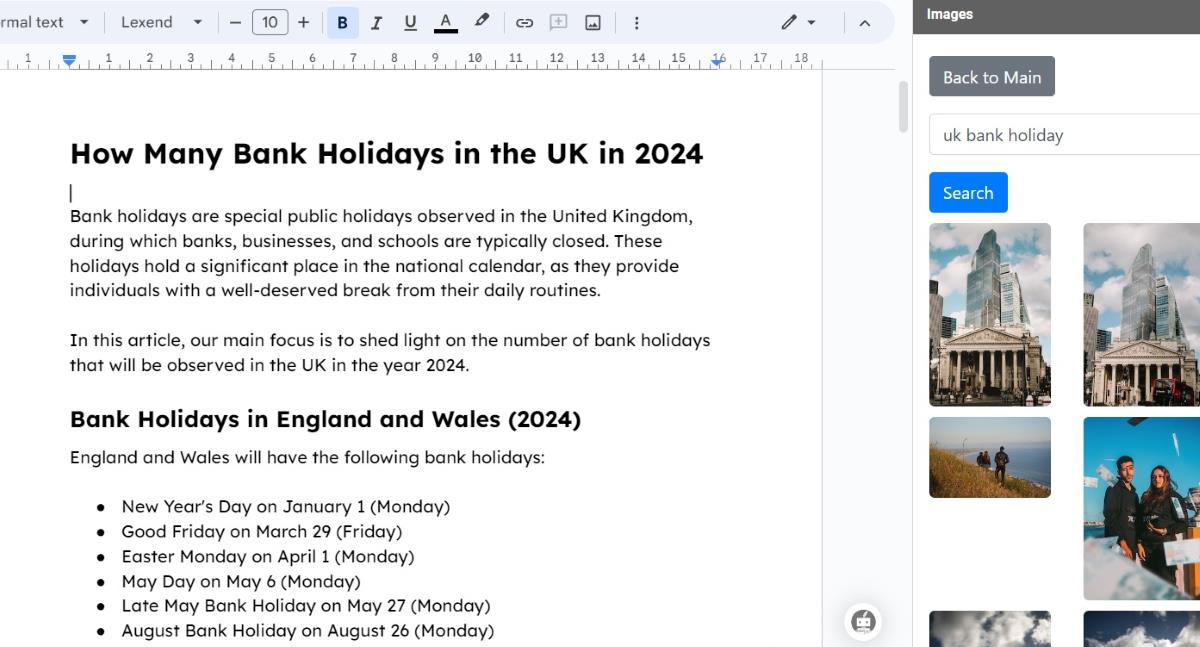Toggle italic formatting
This screenshot has height=647, width=1200.
tap(376, 22)
